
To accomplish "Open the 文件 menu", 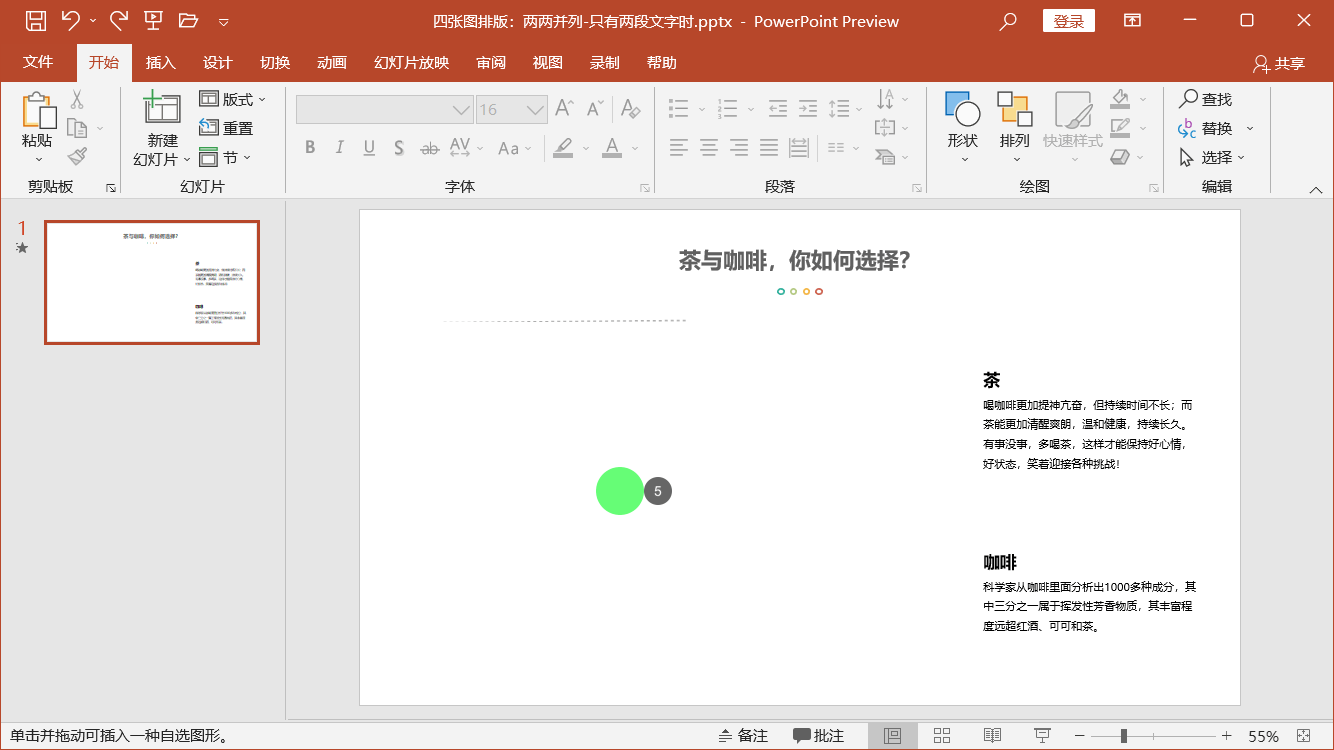I will tap(38, 62).
